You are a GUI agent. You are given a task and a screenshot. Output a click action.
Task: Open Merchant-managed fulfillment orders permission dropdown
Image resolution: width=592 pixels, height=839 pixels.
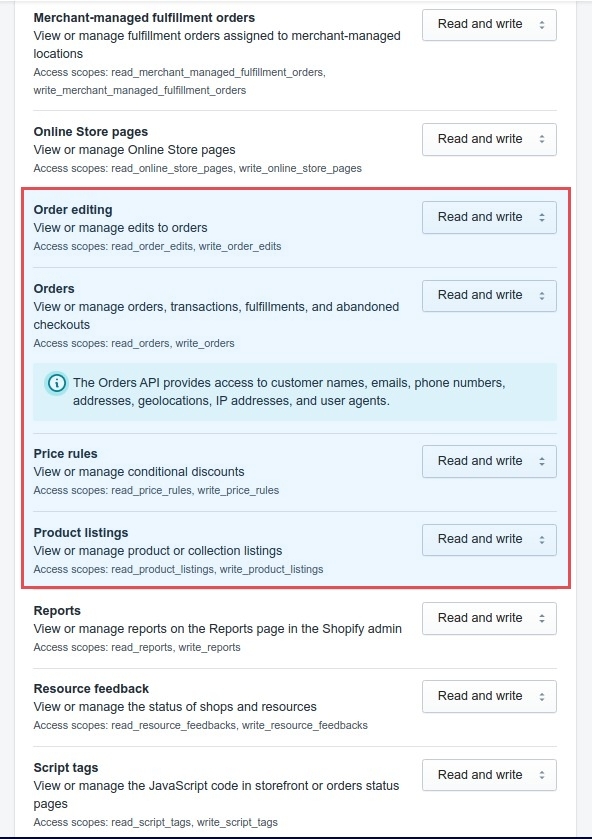489,25
